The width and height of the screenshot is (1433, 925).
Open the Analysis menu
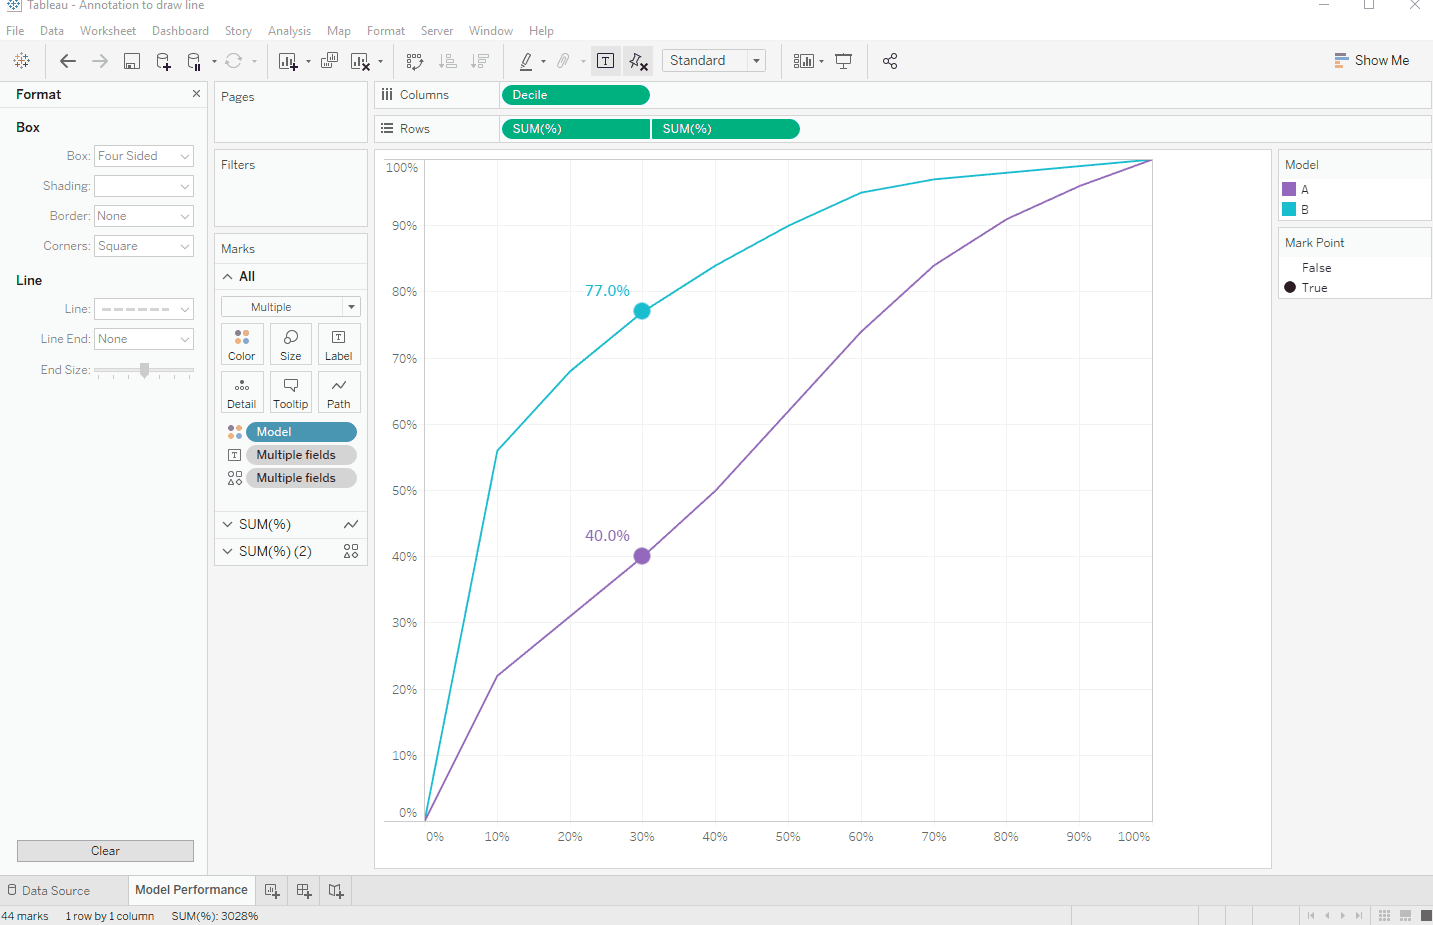point(289,31)
